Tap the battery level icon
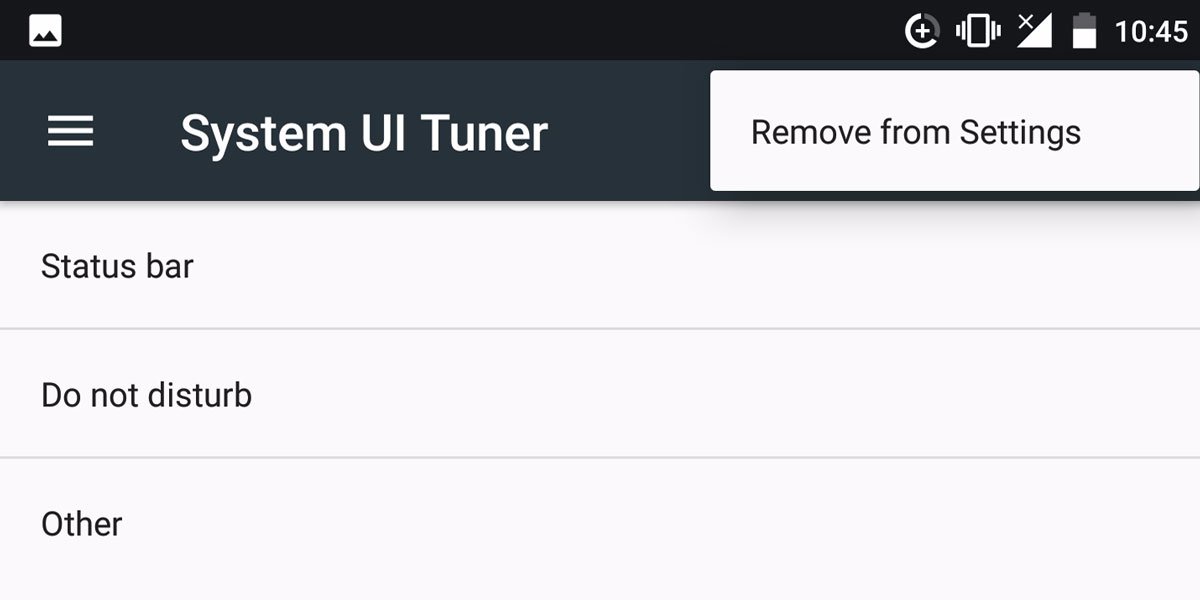The width and height of the screenshot is (1200, 600). click(x=1084, y=31)
